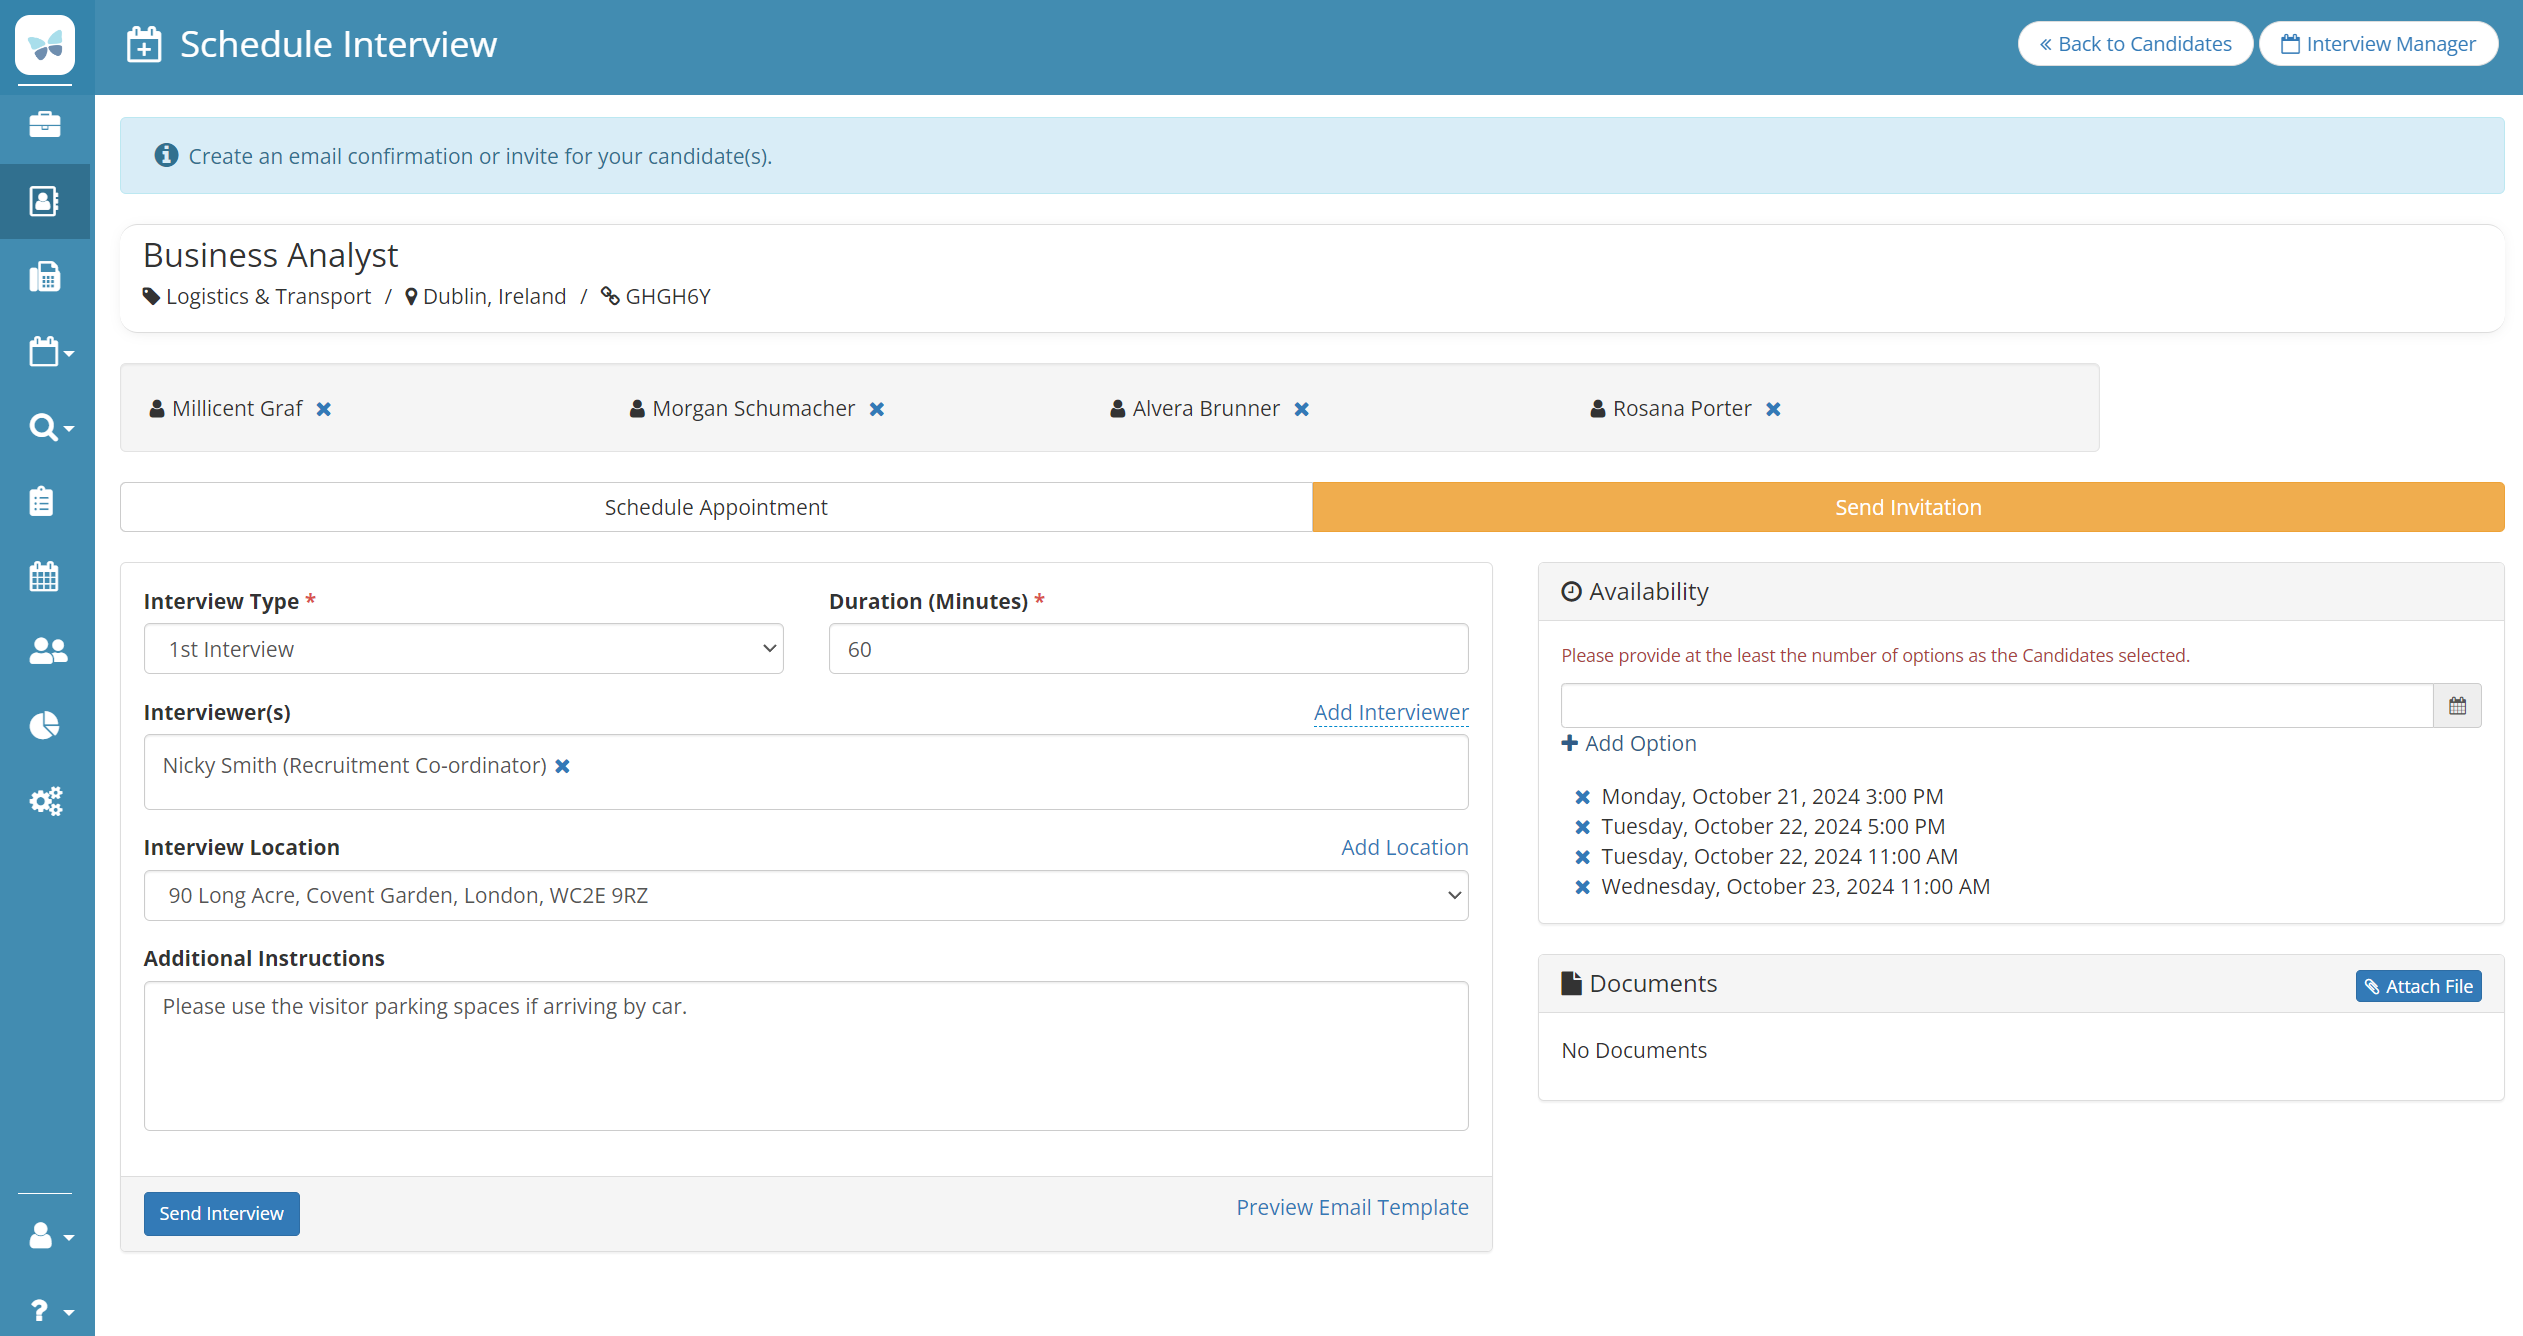Open the Interview Type dropdown

463,649
